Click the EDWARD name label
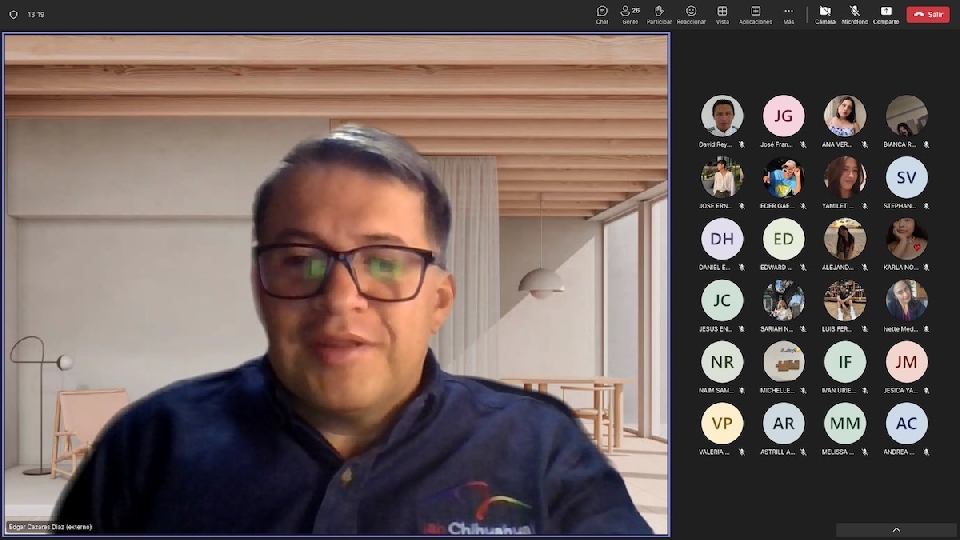Viewport: 960px width, 540px height. pyautogui.click(x=776, y=268)
